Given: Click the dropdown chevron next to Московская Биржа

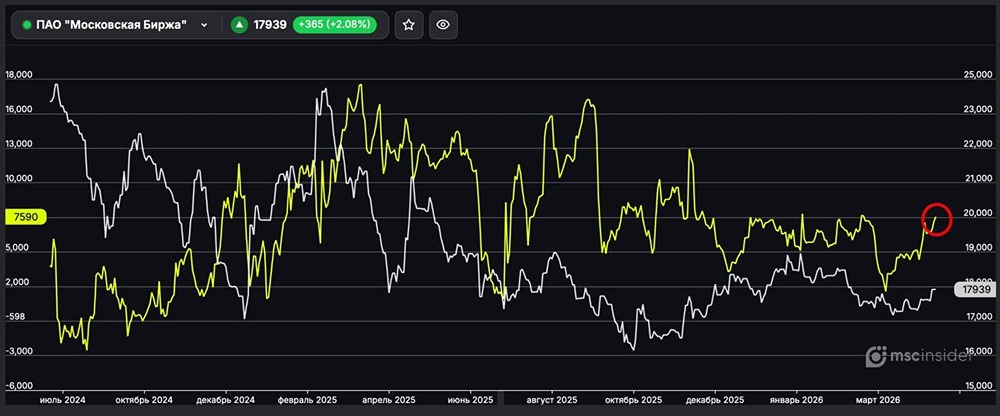Looking at the screenshot, I should (x=204, y=25).
